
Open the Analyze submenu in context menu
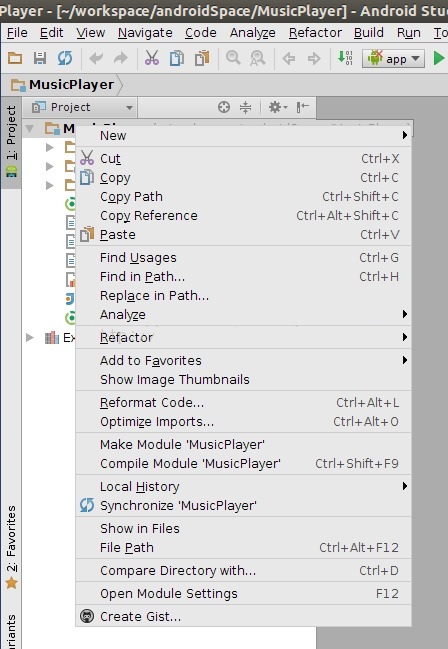coord(243,315)
